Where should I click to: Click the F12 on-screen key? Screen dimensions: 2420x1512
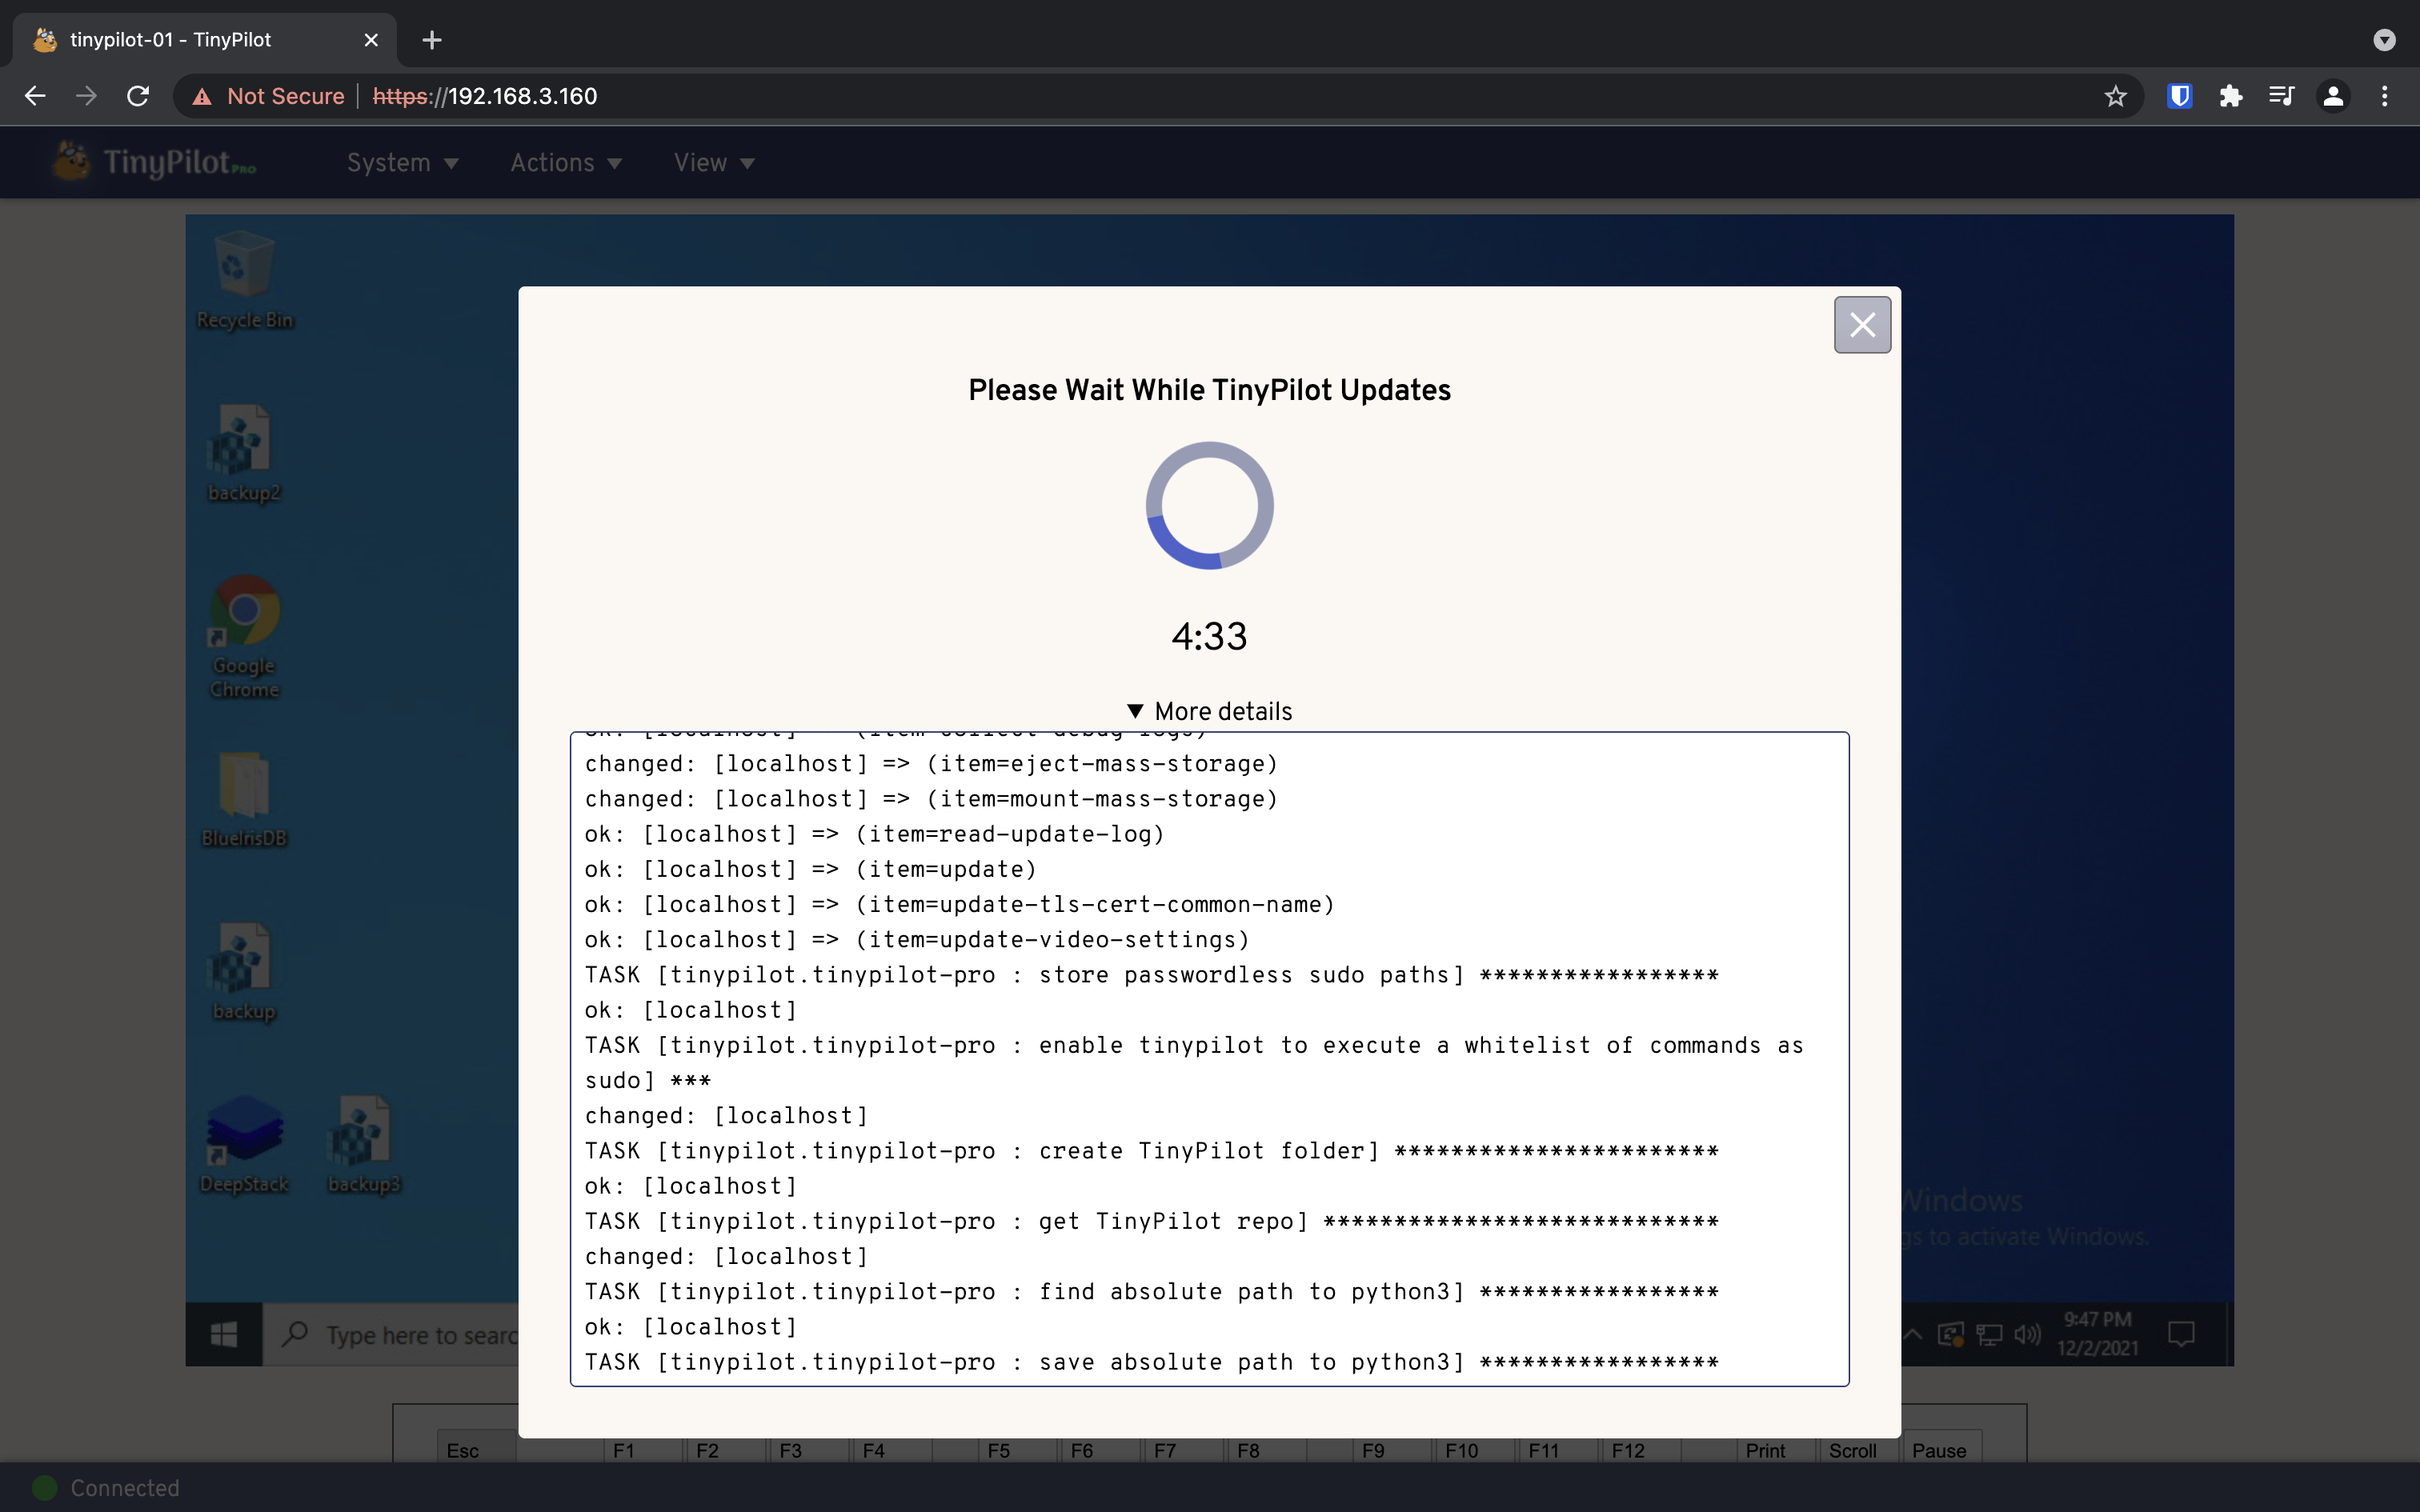coord(1642,1450)
